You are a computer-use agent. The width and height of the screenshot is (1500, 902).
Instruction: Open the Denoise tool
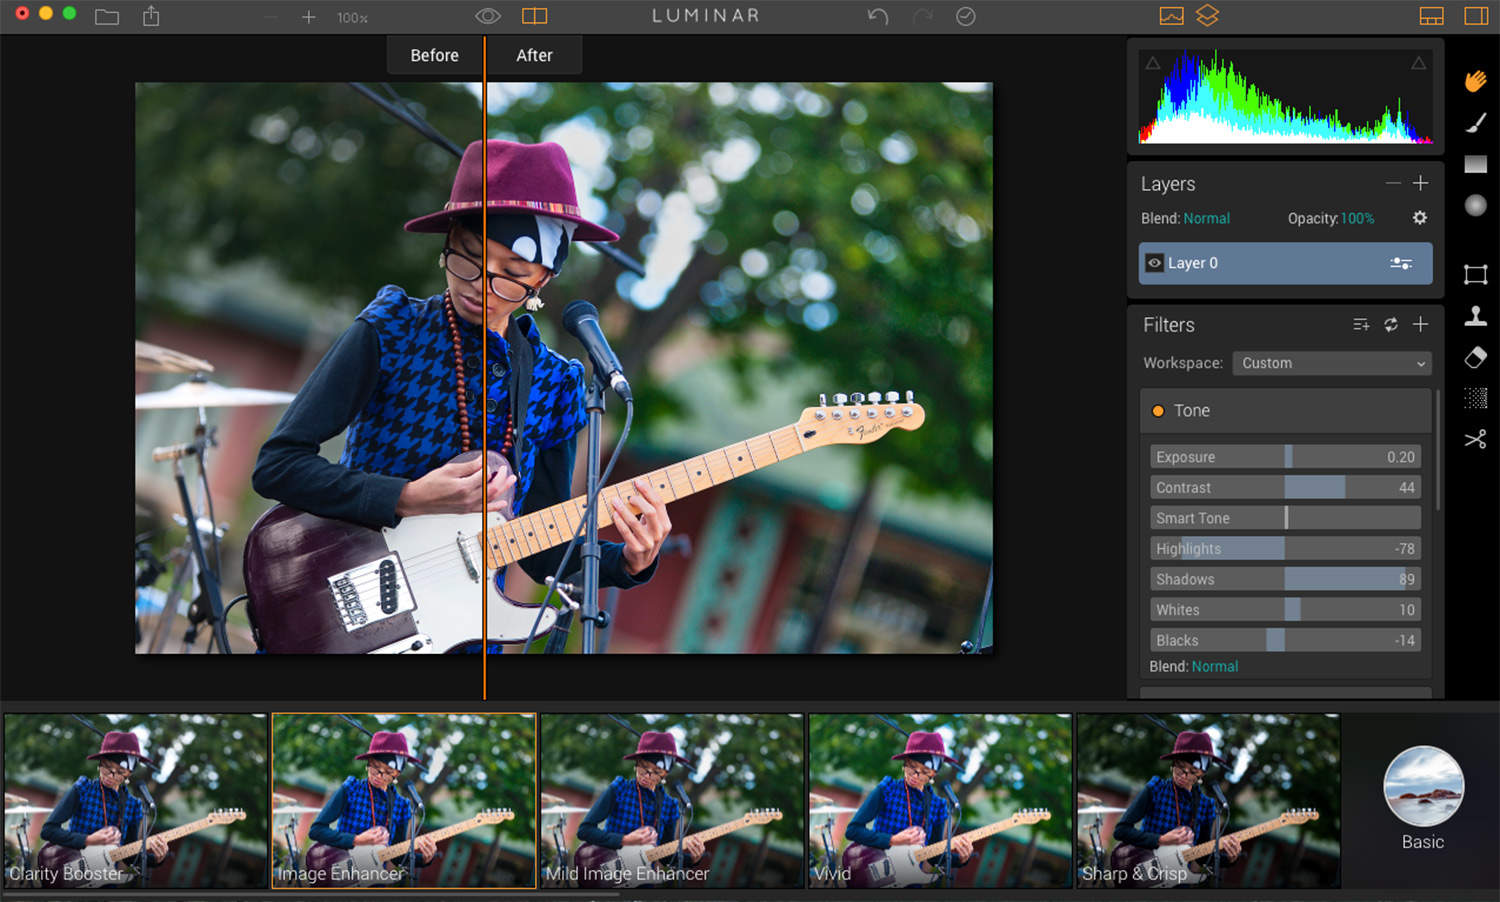1475,398
